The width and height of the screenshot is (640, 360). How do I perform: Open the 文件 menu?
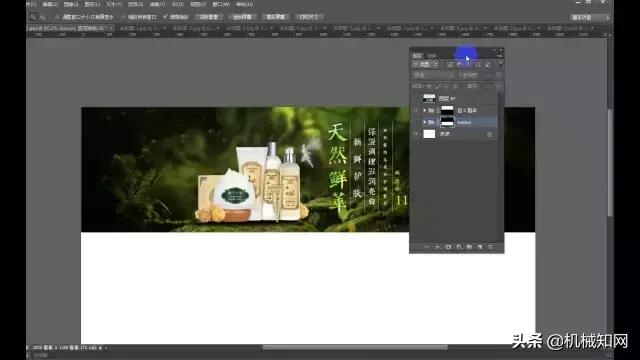coord(31,4)
